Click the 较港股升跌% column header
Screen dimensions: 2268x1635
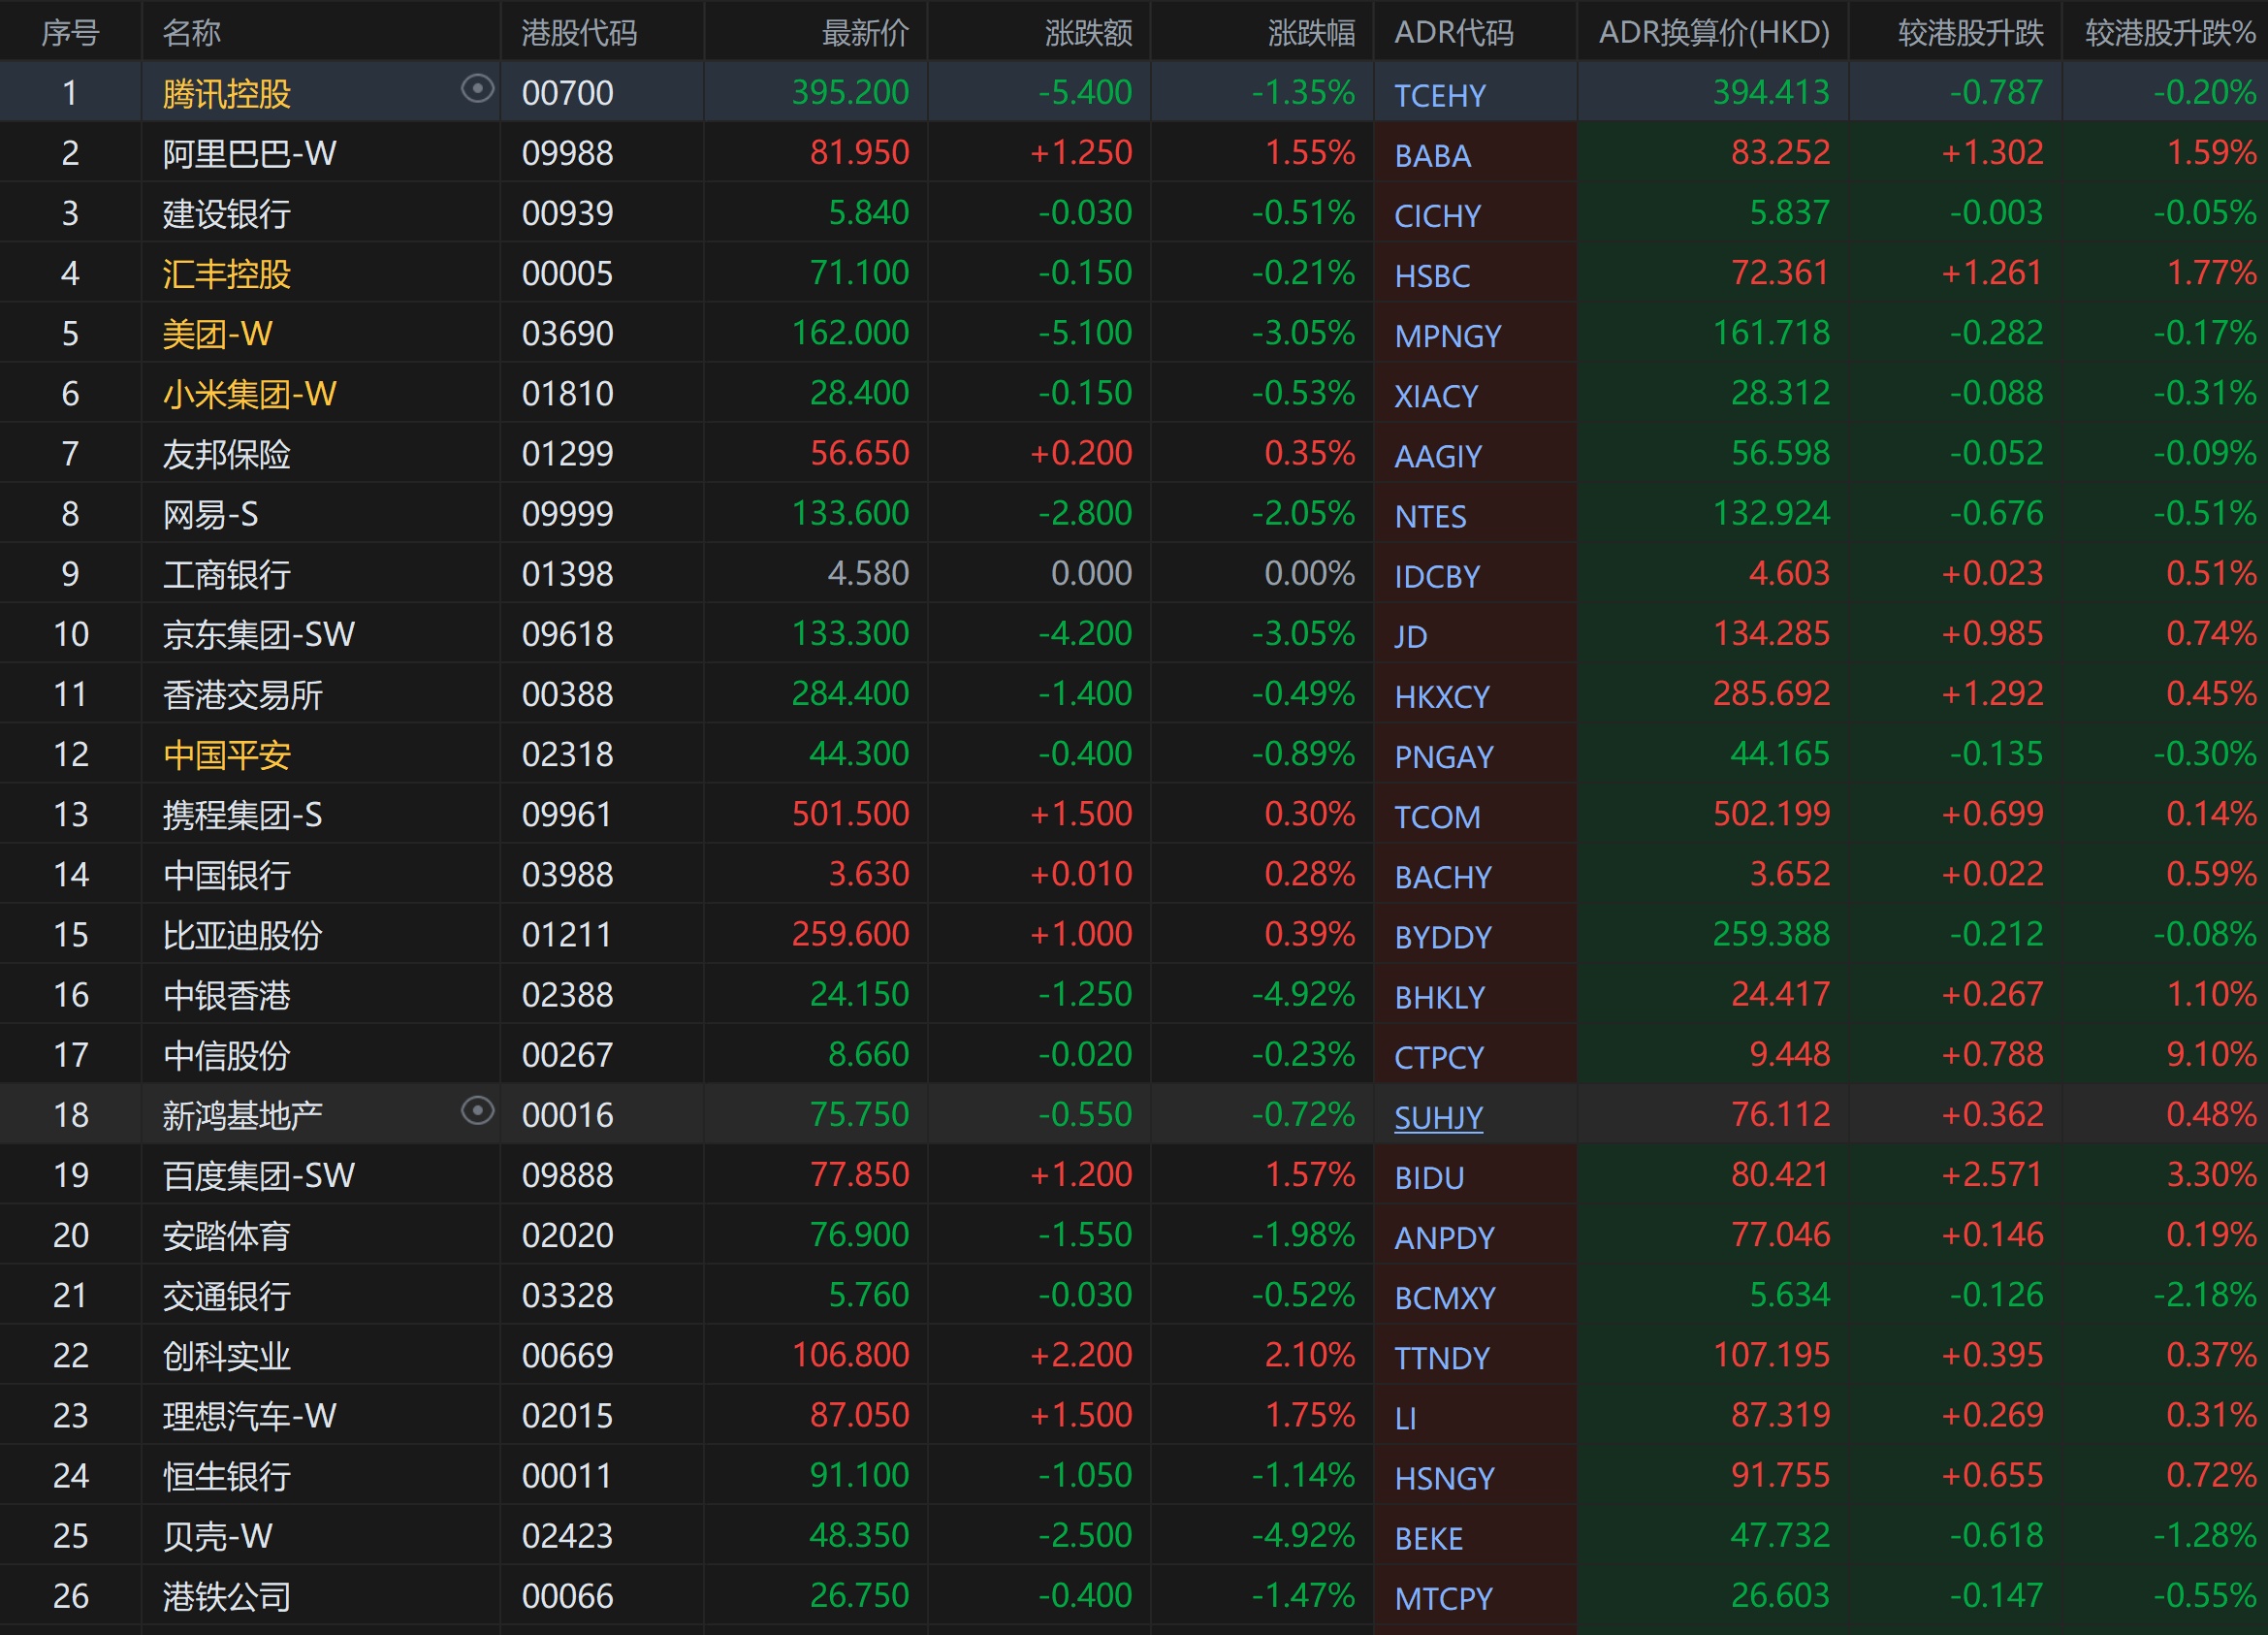[2169, 33]
